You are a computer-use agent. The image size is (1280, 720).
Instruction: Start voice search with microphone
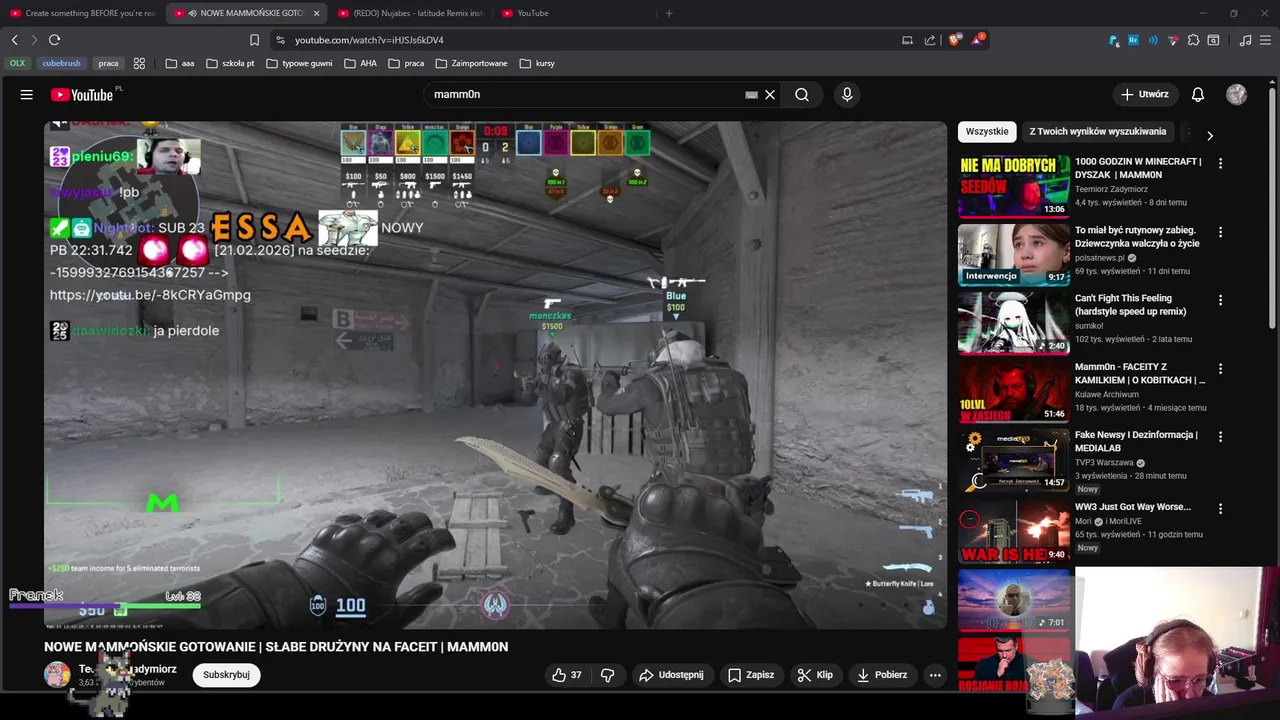click(x=847, y=94)
